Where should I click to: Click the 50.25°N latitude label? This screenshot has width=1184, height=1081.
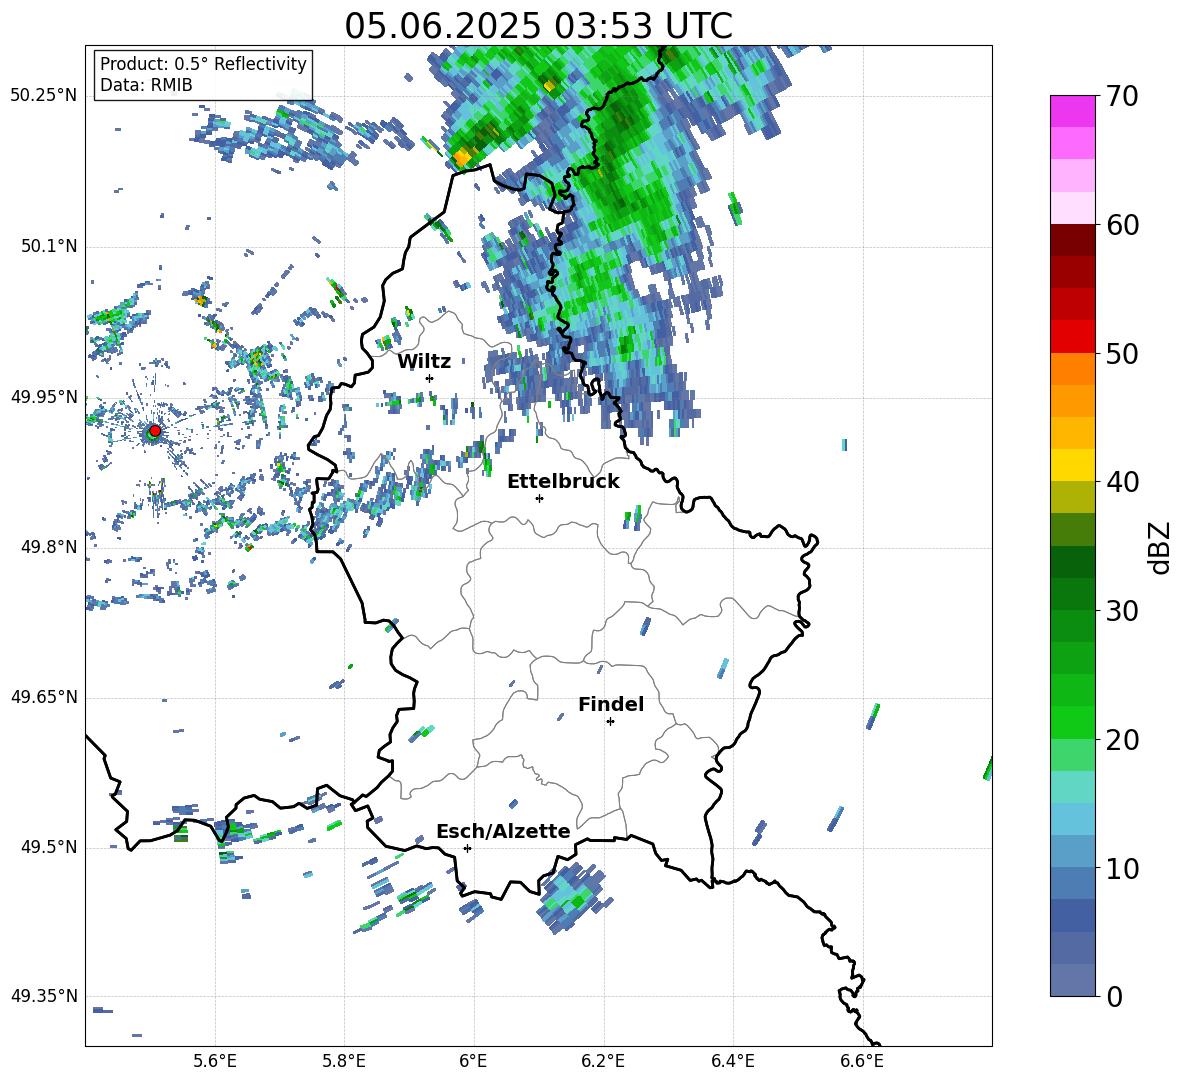point(44,95)
